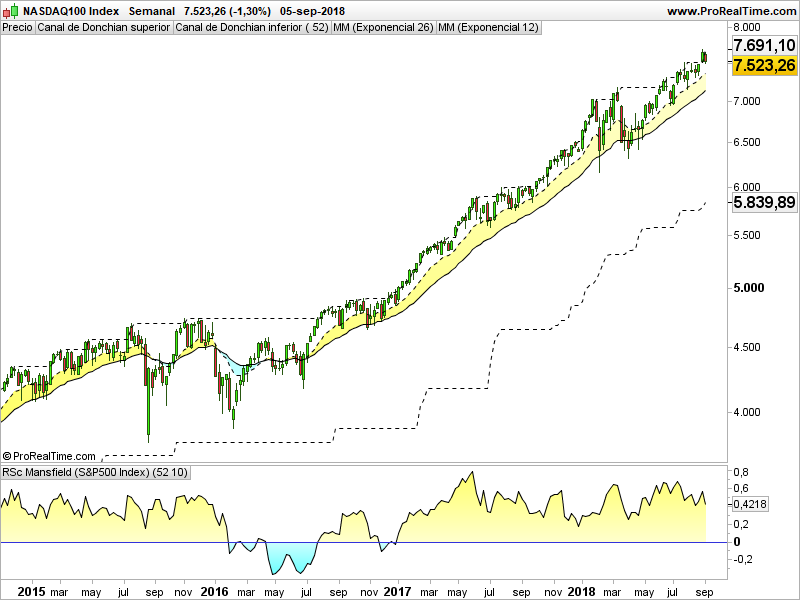The width and height of the screenshot is (800, 600).
Task: Click the 2016 year marker on time axis
Action: coord(213,591)
